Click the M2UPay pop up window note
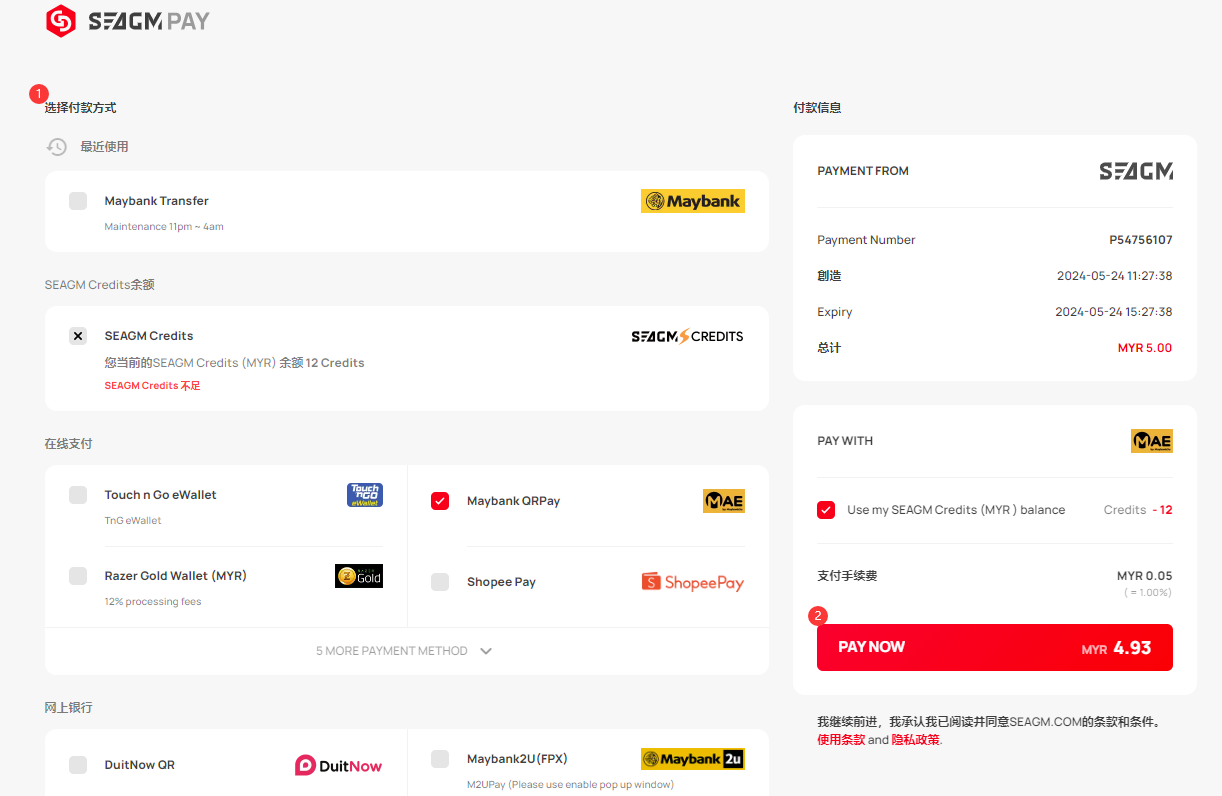 570,785
